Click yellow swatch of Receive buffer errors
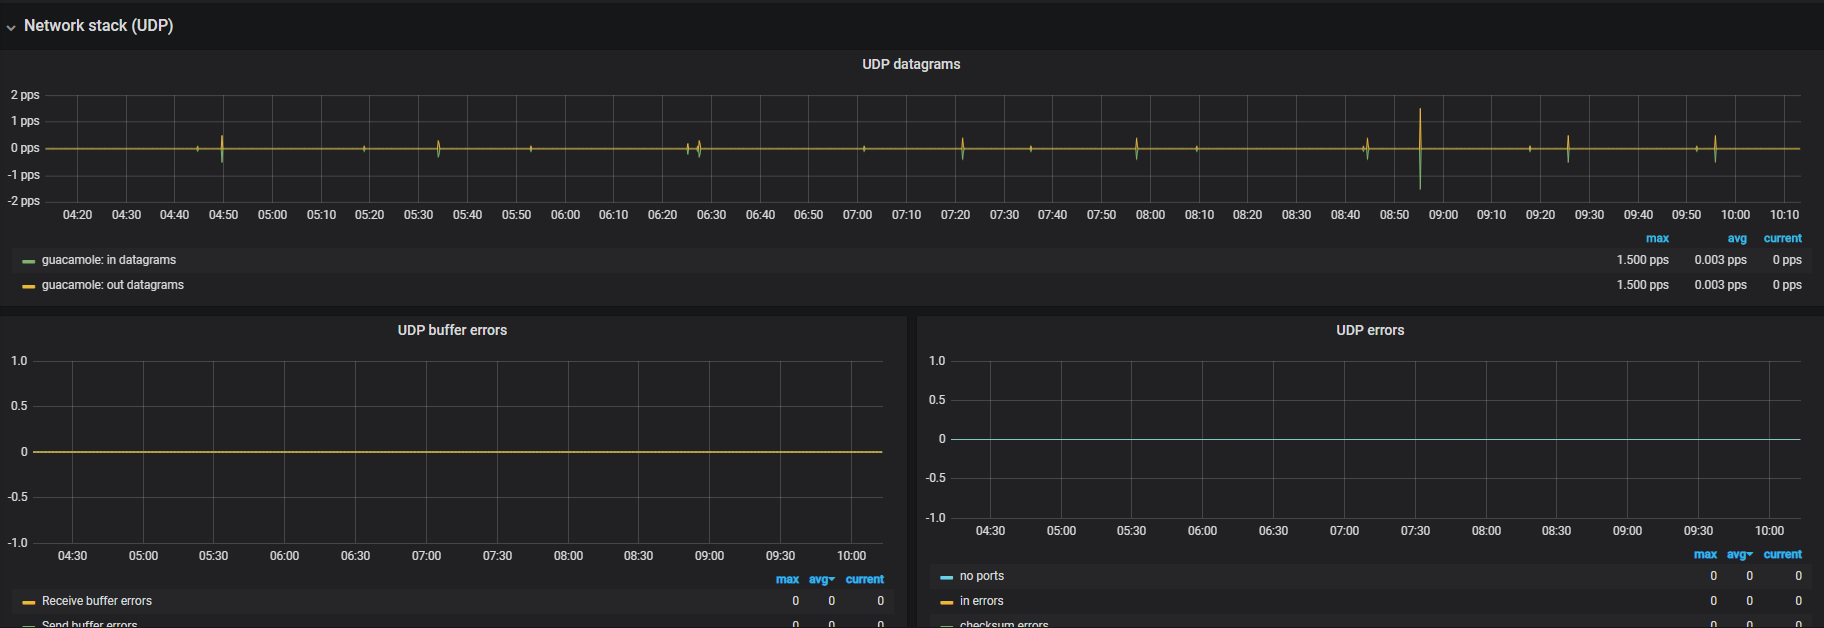Image resolution: width=1824 pixels, height=628 pixels. 29,602
